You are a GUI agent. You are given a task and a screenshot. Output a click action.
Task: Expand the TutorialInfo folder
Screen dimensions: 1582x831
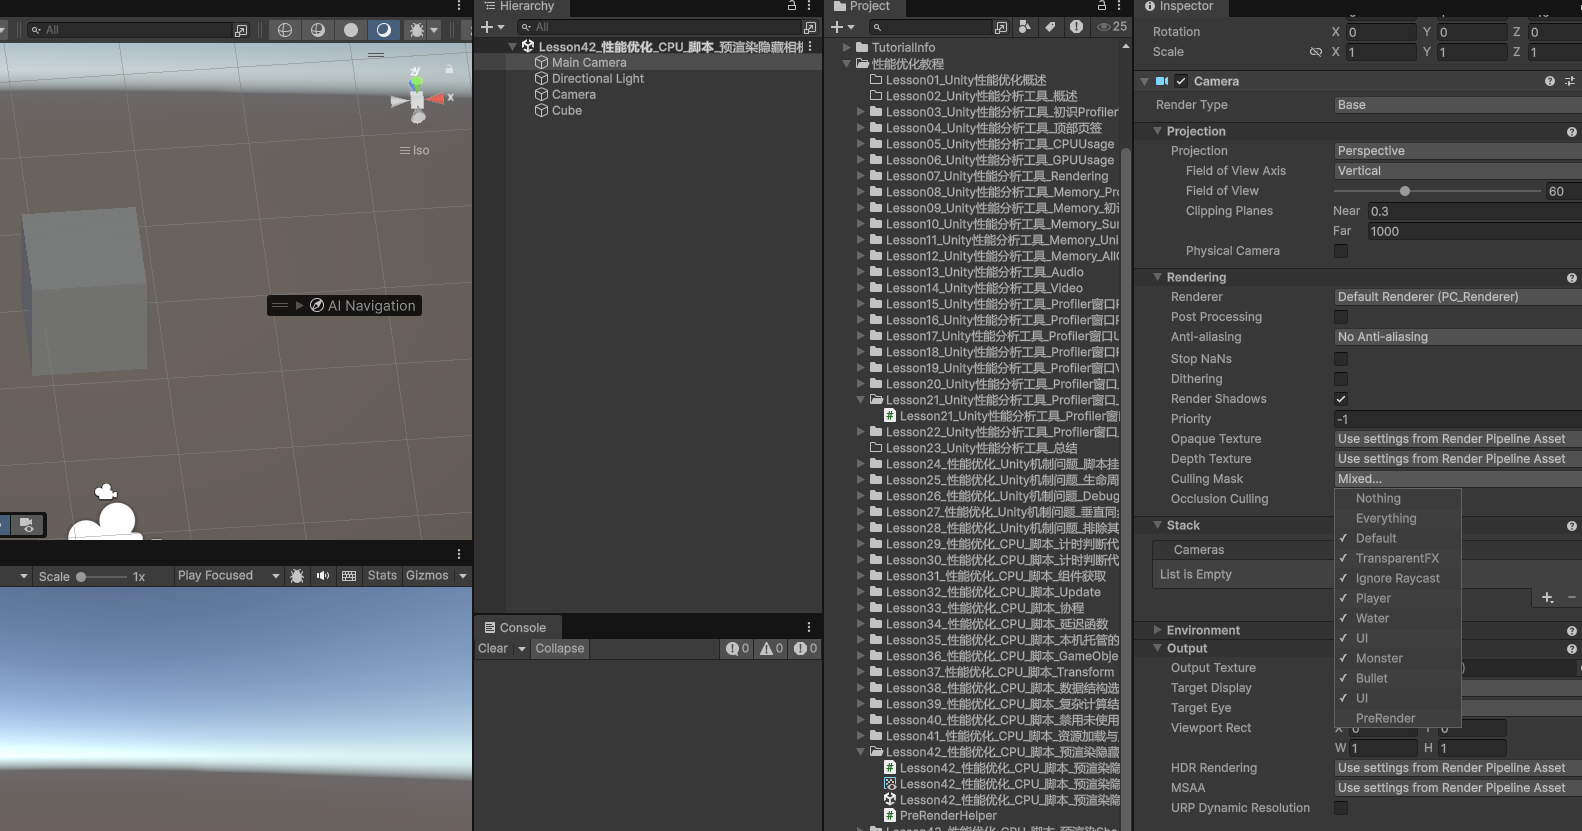tap(847, 47)
